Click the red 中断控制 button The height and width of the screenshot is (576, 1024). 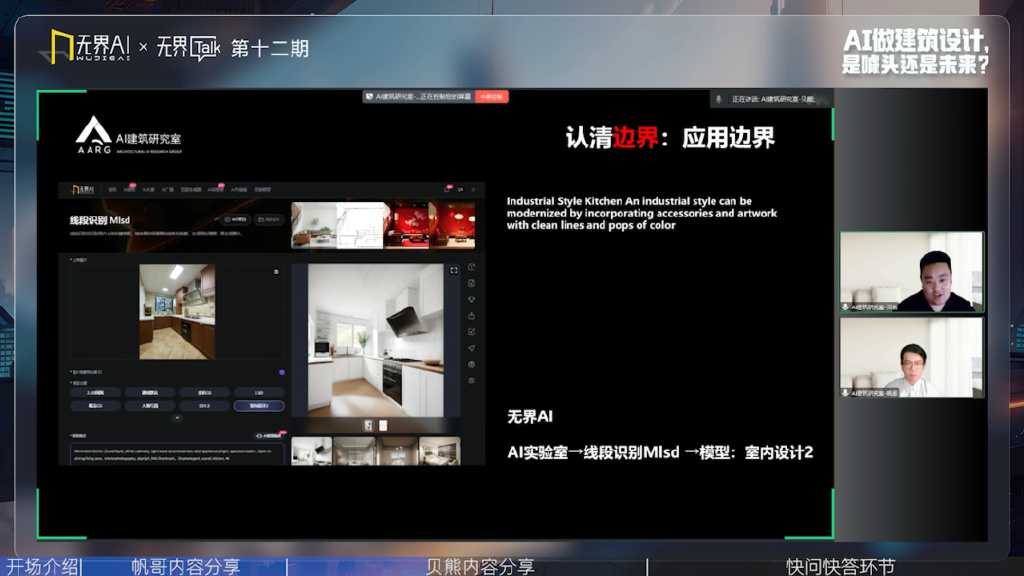point(492,97)
